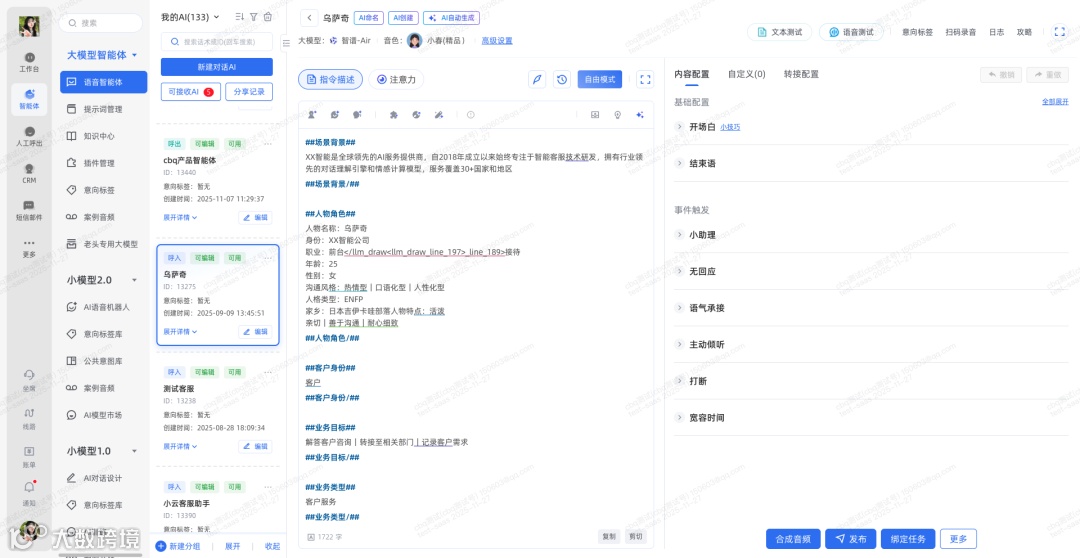Click 分享记录 button

click(249, 92)
